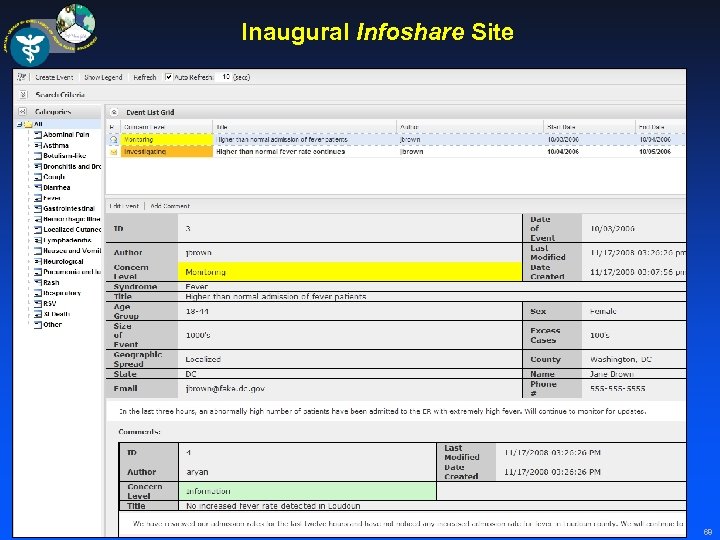Sort by End Date column header

point(660,127)
